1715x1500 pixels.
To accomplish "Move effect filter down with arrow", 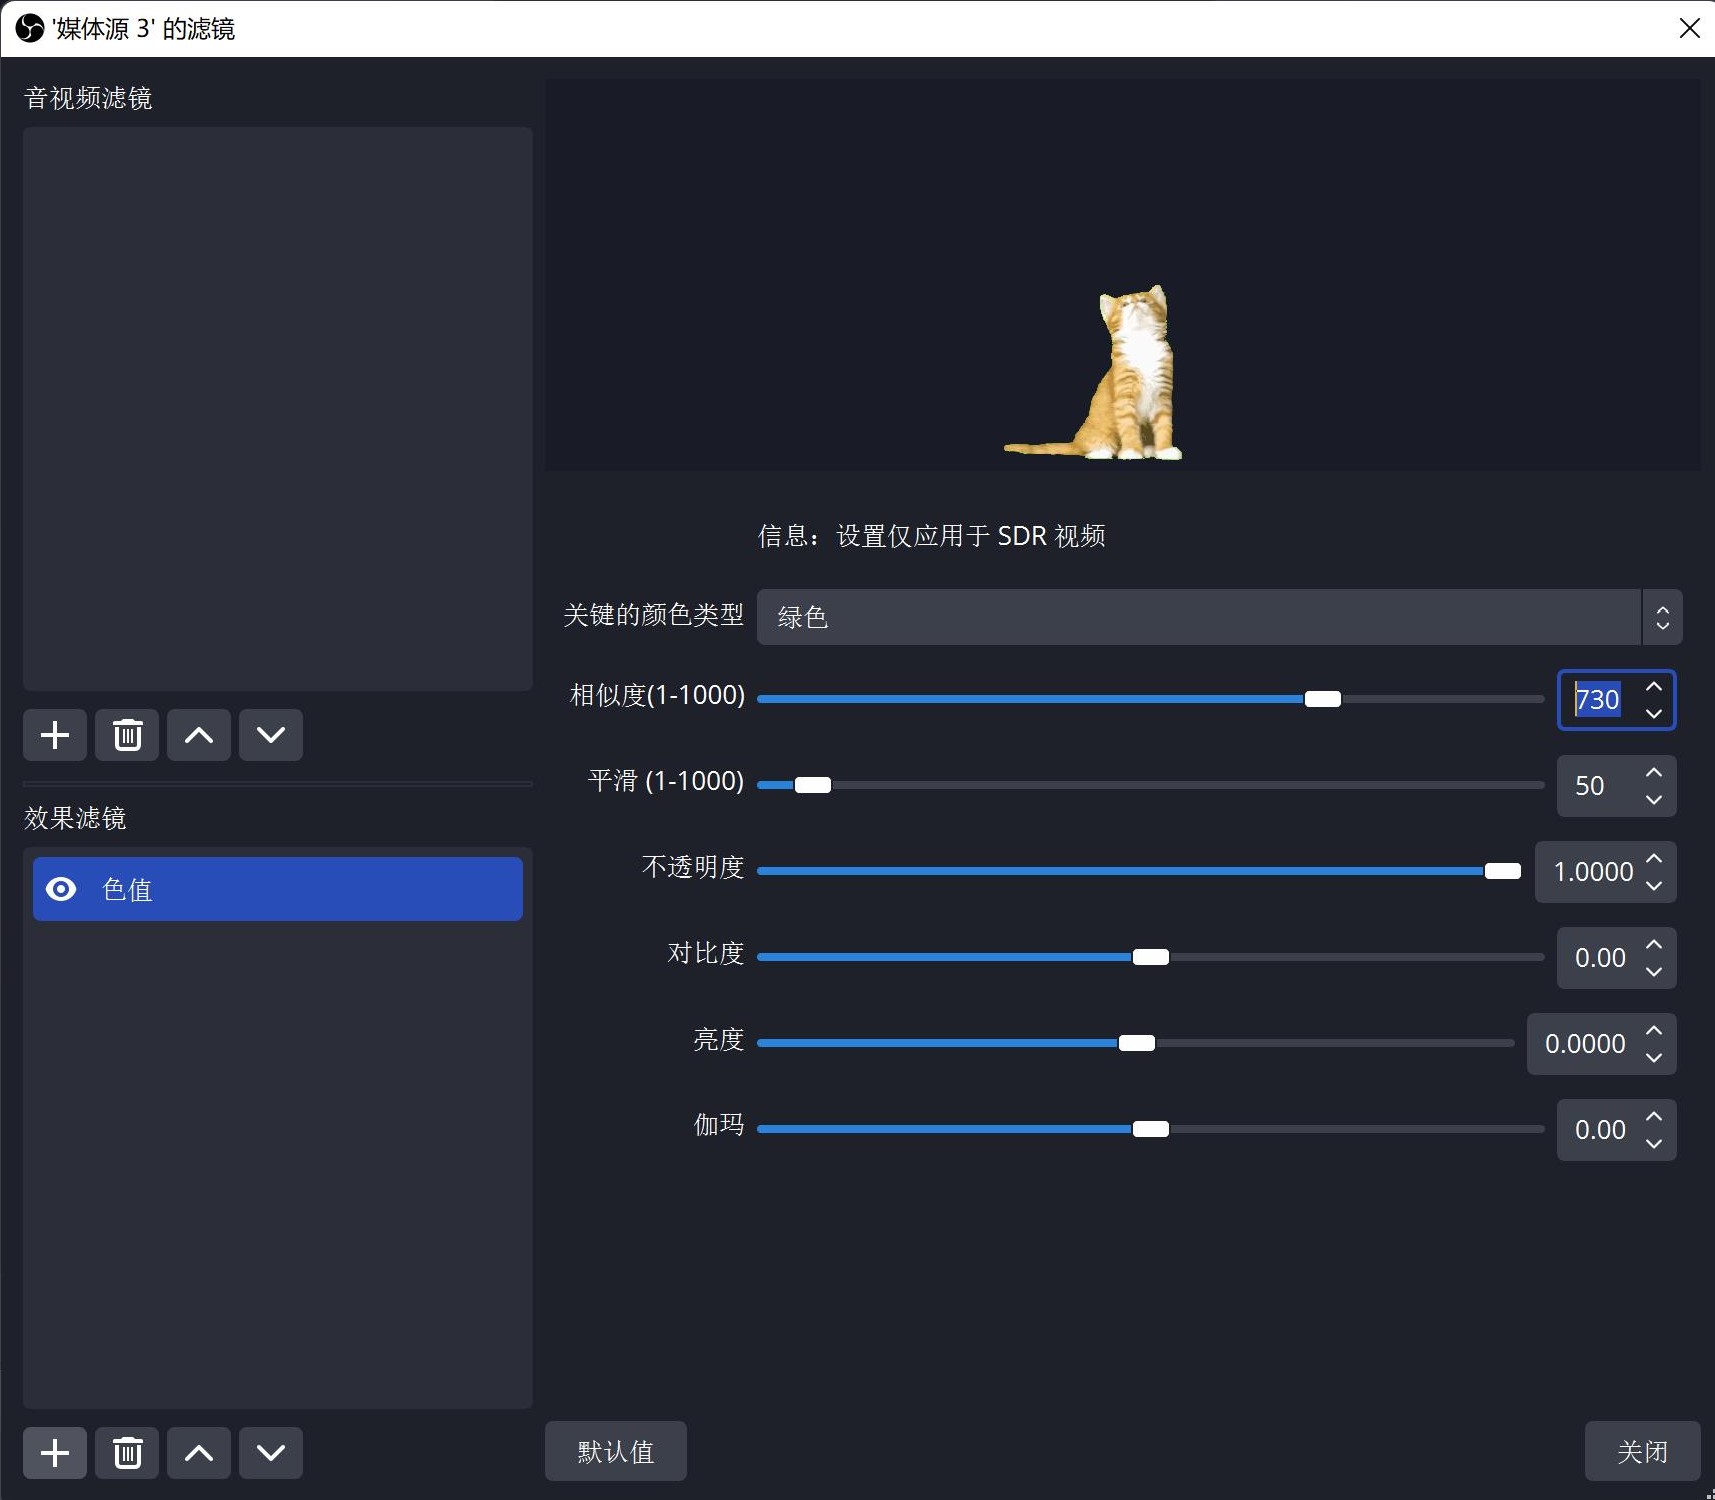I will coord(271,1453).
